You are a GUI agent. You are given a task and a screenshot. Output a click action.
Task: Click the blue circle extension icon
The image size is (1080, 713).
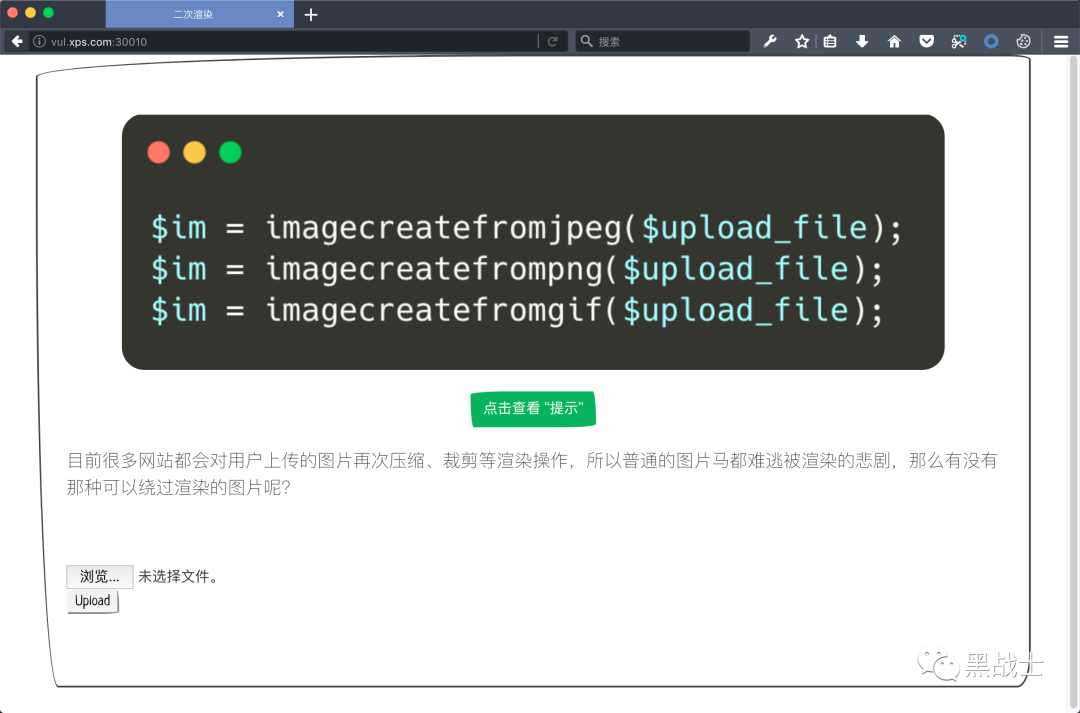(991, 41)
